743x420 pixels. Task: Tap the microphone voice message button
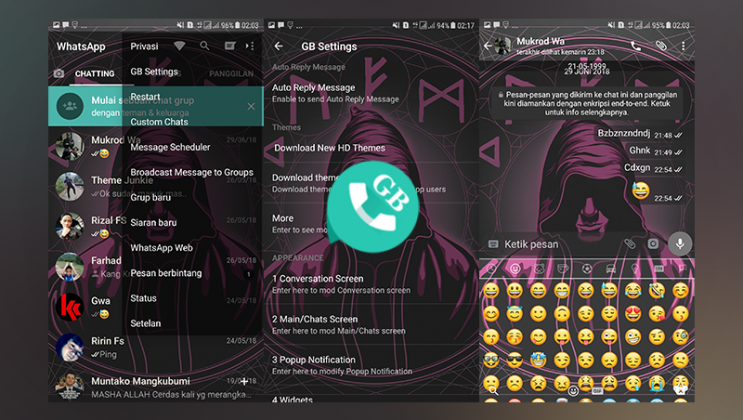(x=680, y=244)
